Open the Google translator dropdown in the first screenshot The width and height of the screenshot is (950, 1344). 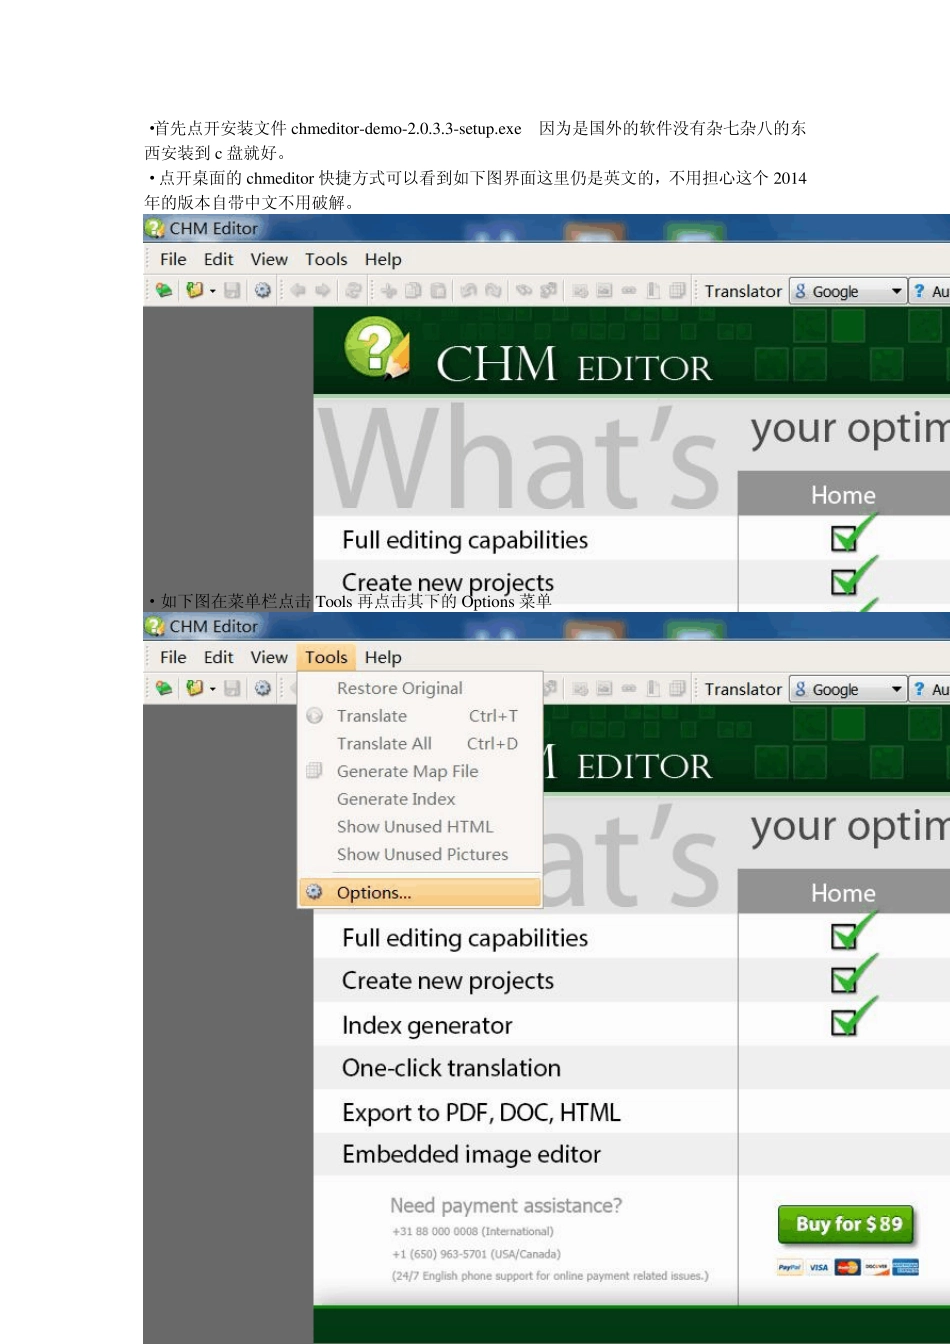tap(848, 291)
